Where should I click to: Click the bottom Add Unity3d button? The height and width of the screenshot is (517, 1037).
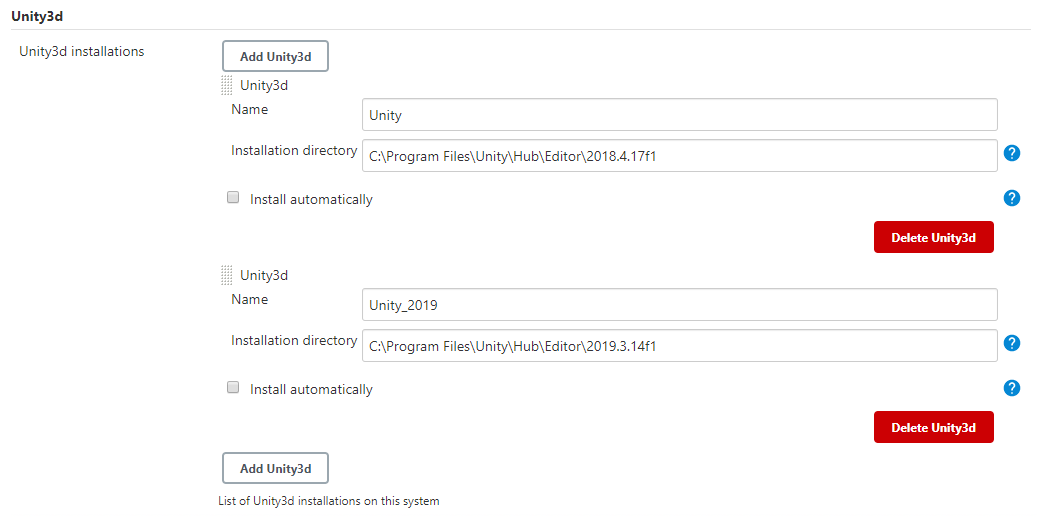coord(275,469)
